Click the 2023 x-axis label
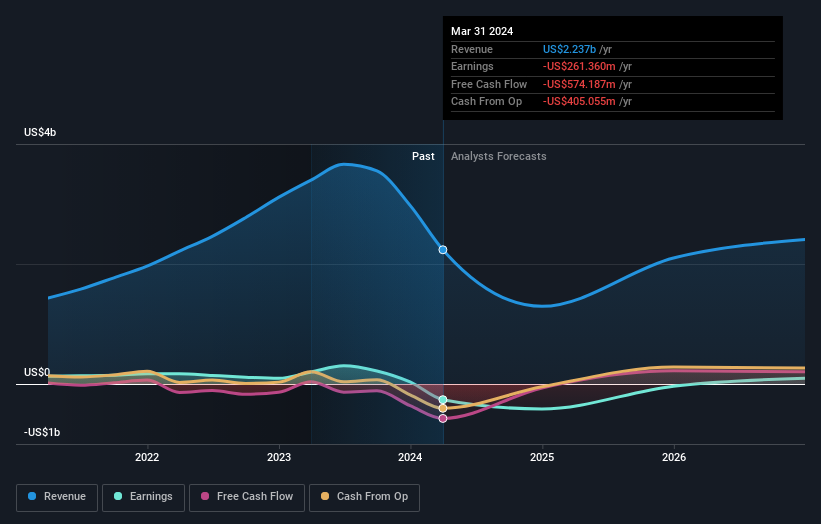Image resolution: width=821 pixels, height=524 pixels. [x=279, y=458]
